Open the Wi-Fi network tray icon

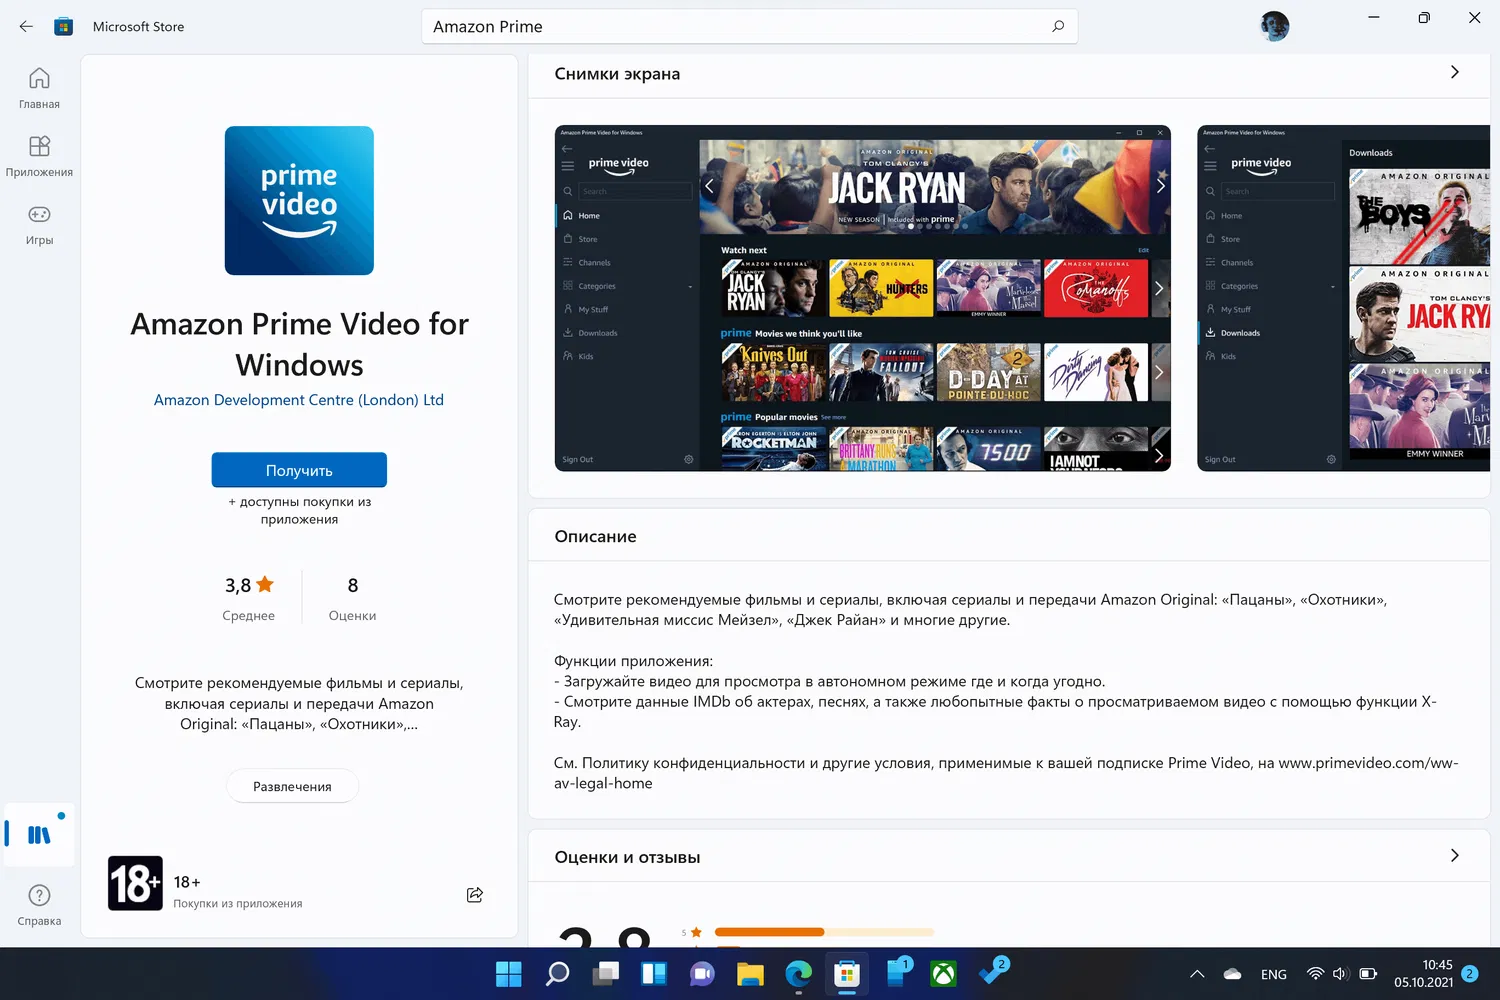click(x=1315, y=974)
